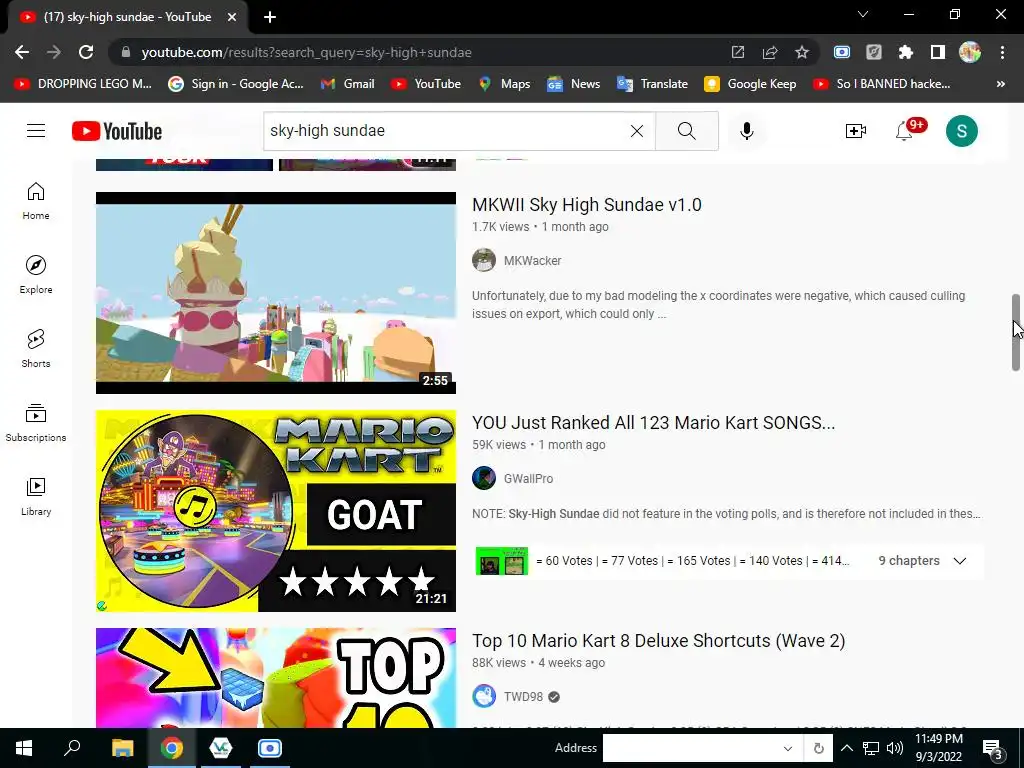This screenshot has width=1024, height=768.
Task: Open the MKWacker channel avatar
Action: [x=484, y=260]
